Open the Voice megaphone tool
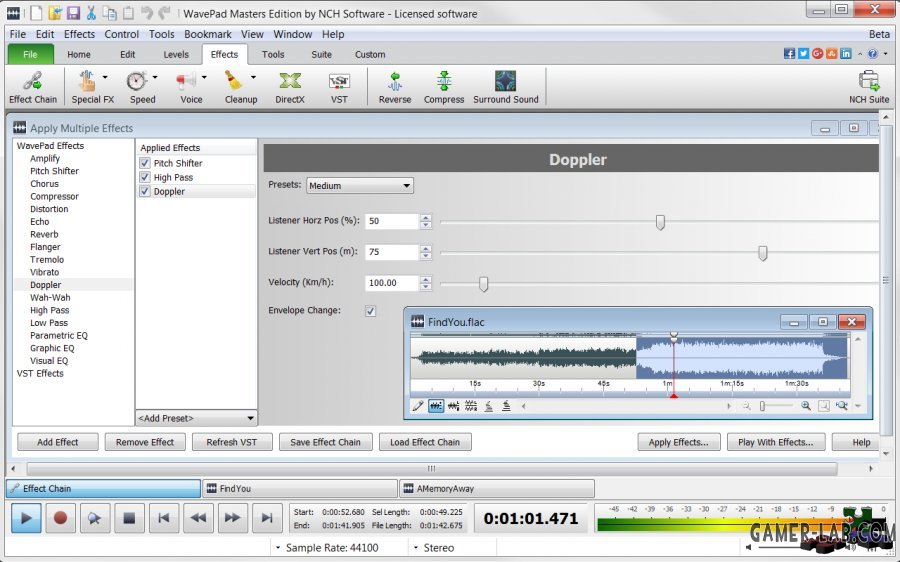900x562 pixels. tap(187, 81)
